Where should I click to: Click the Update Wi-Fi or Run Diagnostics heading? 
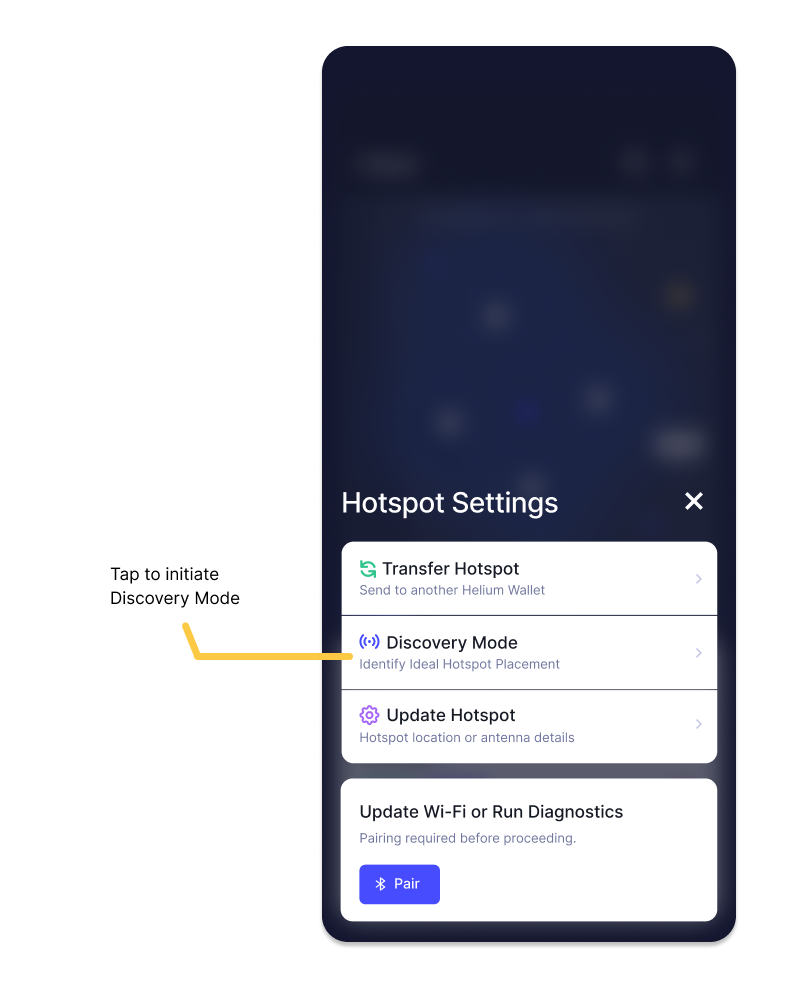491,812
